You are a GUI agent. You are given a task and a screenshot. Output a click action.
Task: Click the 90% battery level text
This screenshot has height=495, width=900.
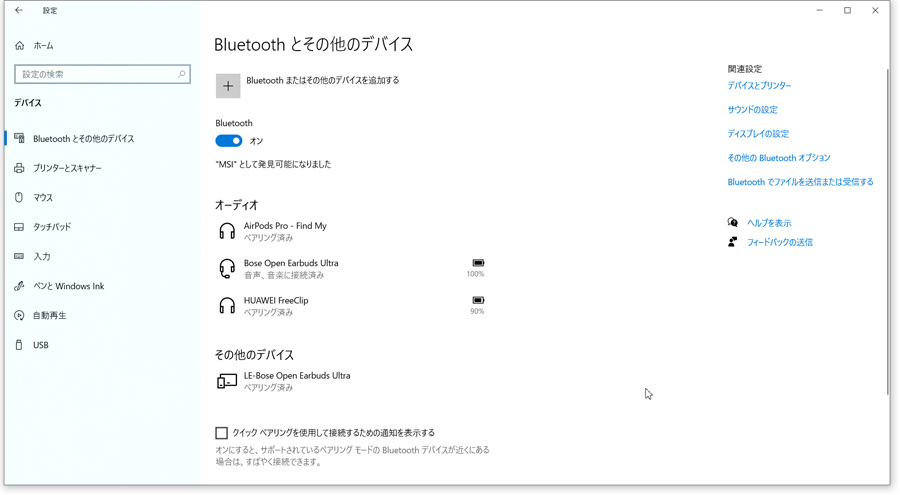click(477, 311)
